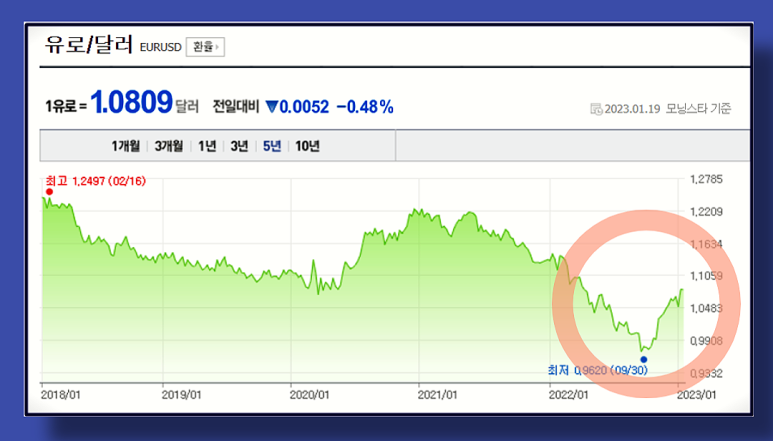Screen dimensions: 773x441
Task: Click the 유로/달러 title
Action: (89, 44)
